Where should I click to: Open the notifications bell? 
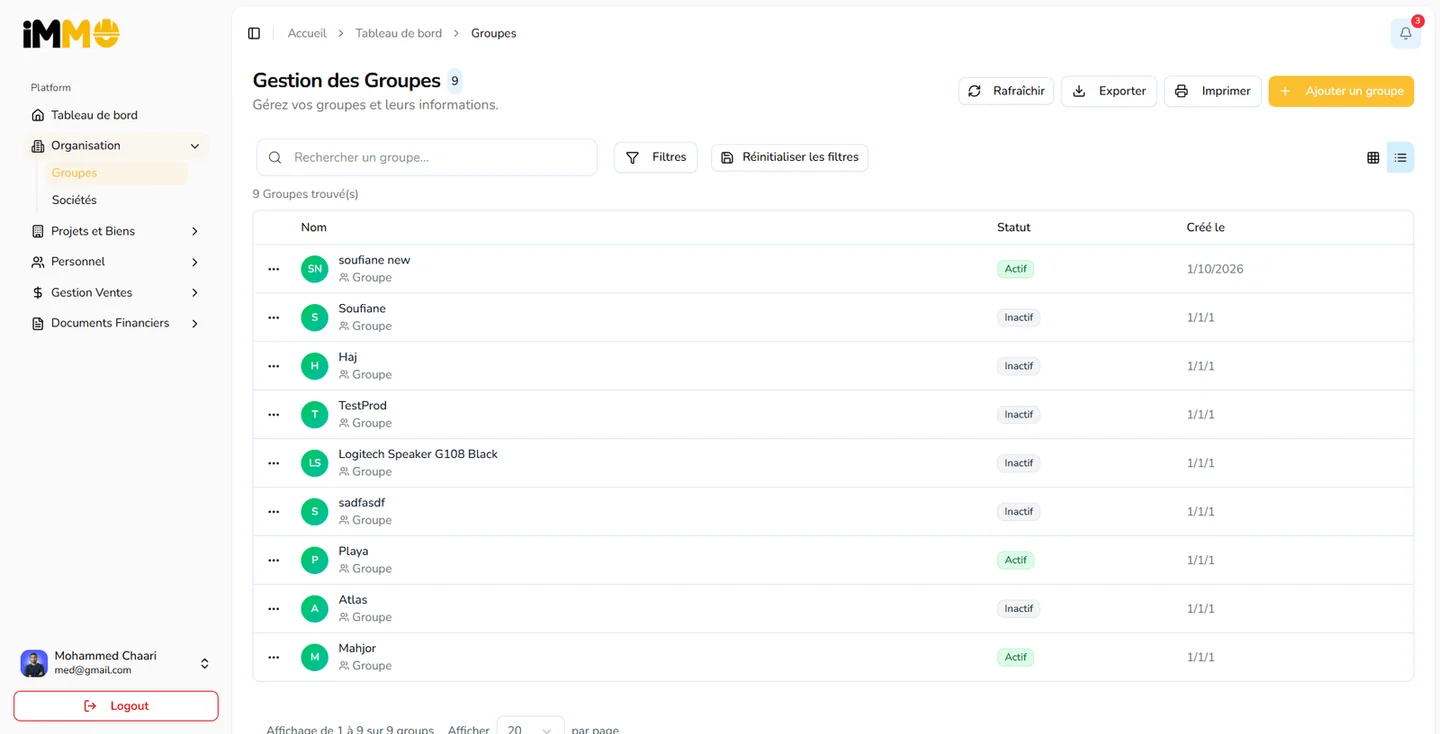pyautogui.click(x=1406, y=33)
